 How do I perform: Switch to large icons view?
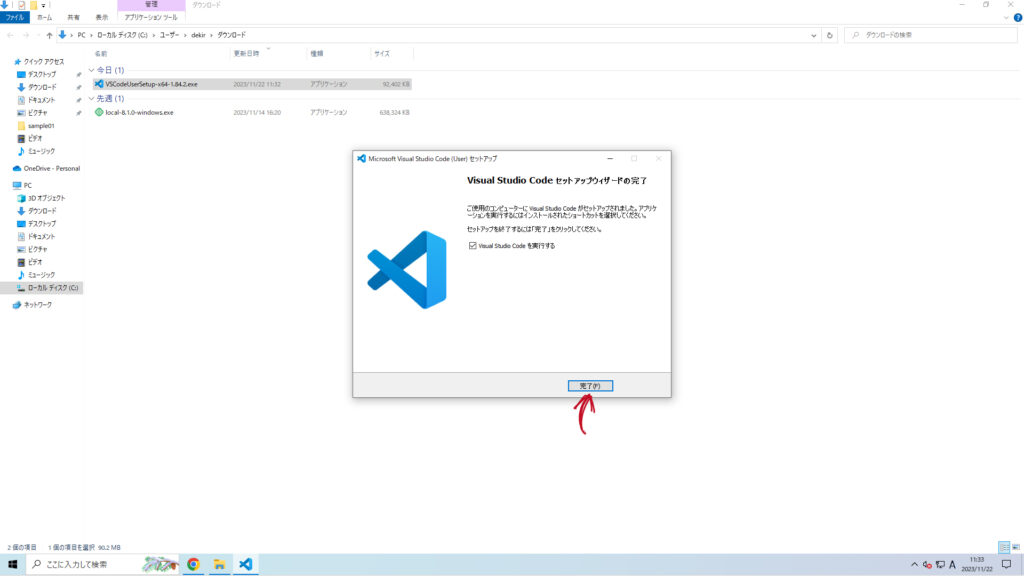pyautogui.click(x=1016, y=547)
